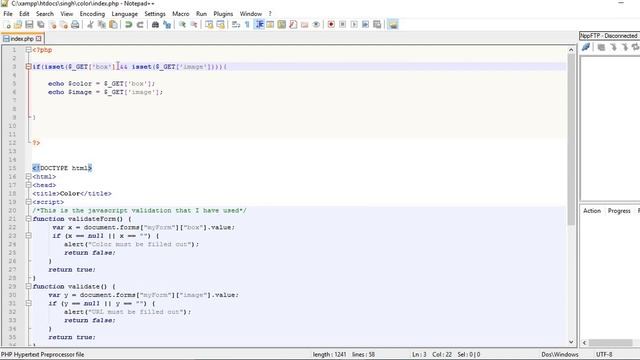Collapse the <html> fold on line 16
Screen dimensions: 640x360
pyautogui.click(x=28, y=176)
